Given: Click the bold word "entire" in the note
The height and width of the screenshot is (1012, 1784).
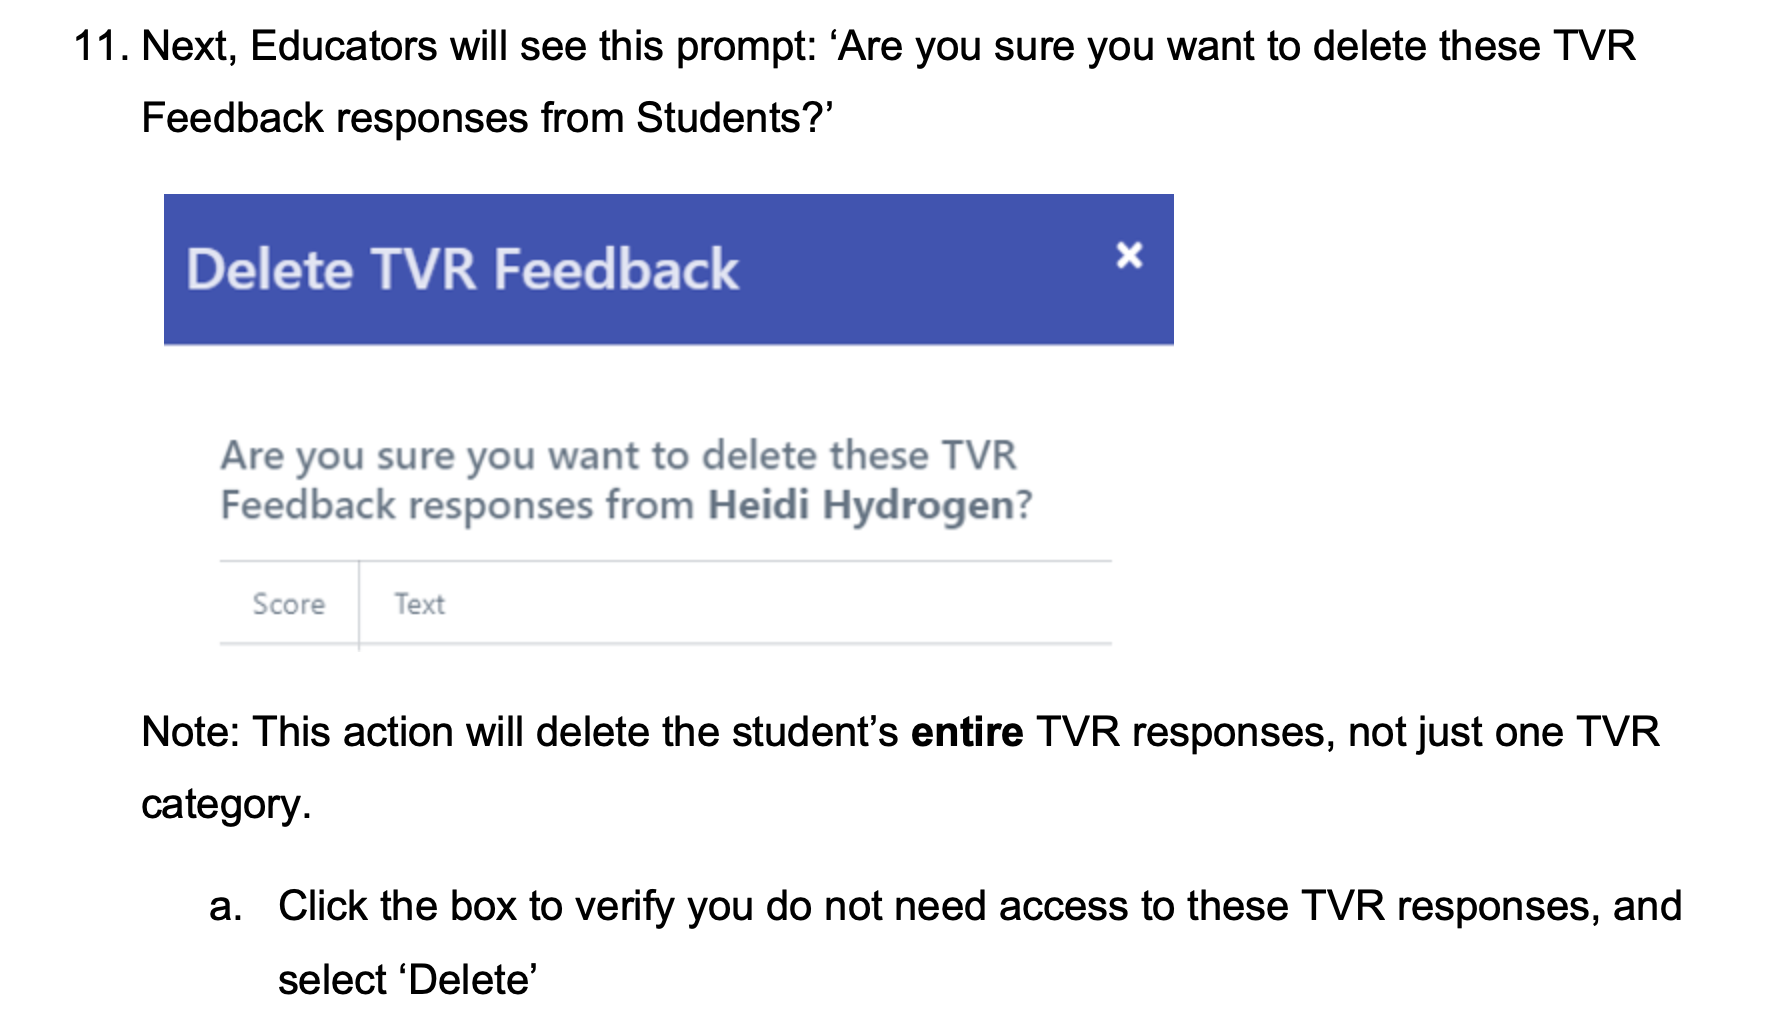Looking at the screenshot, I should click(x=967, y=732).
